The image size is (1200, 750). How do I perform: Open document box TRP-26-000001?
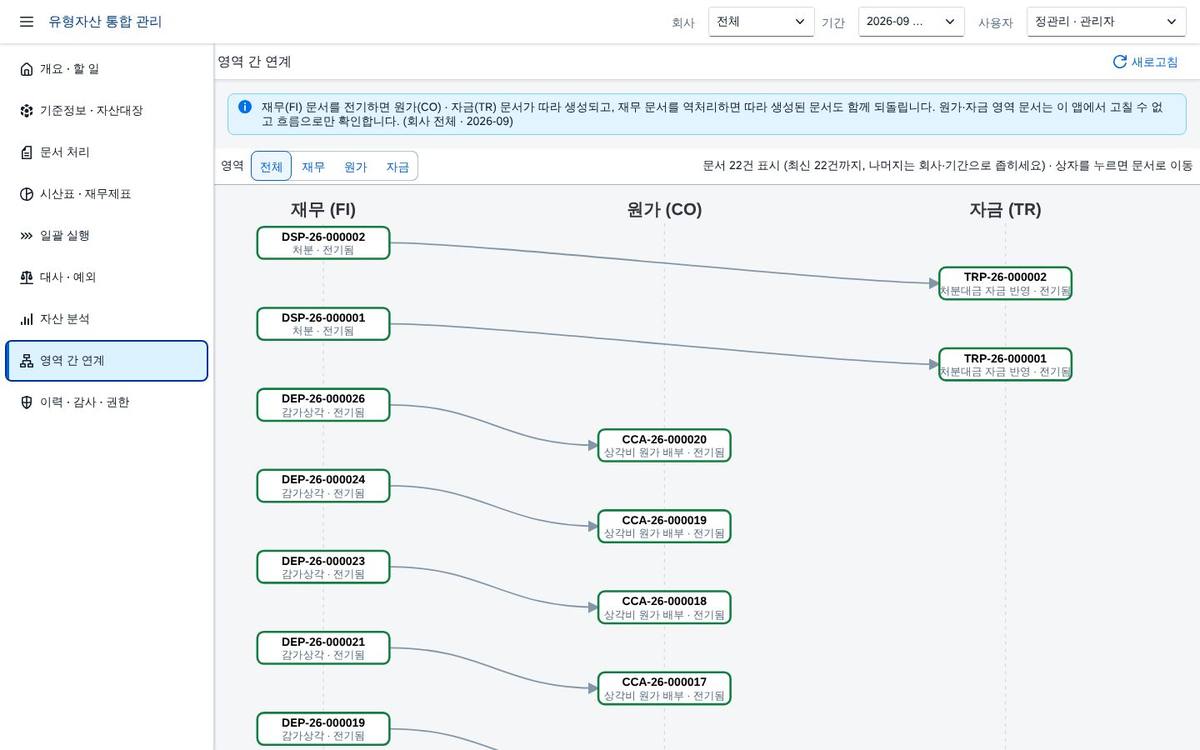1005,365
